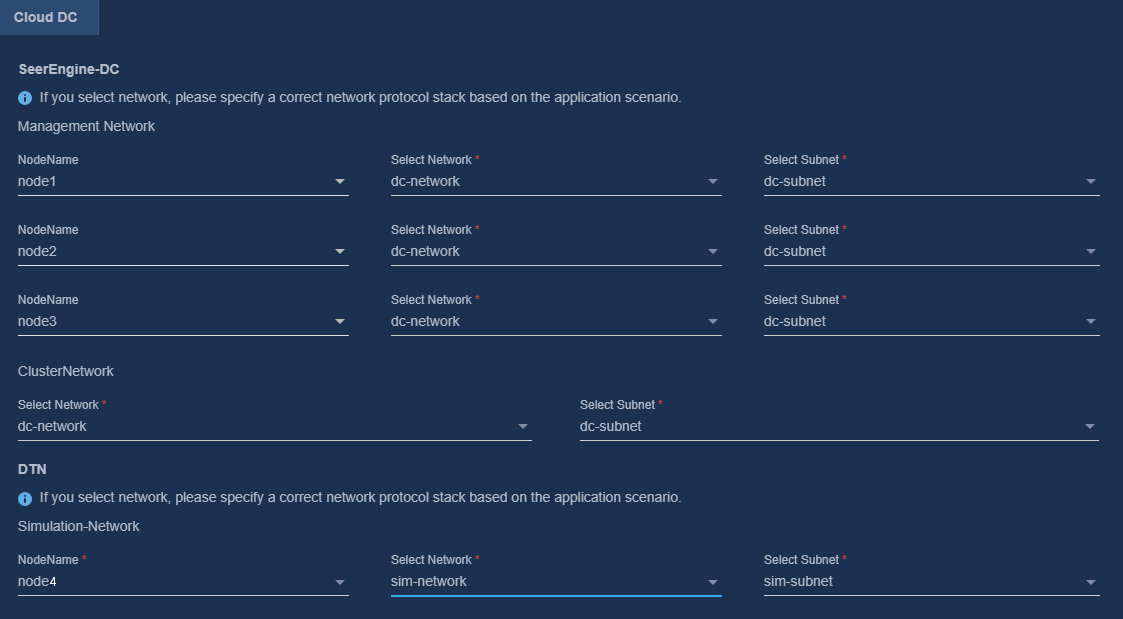The width and height of the screenshot is (1123, 619).
Task: Open node3 row Select Network dropdown
Action: (556, 321)
